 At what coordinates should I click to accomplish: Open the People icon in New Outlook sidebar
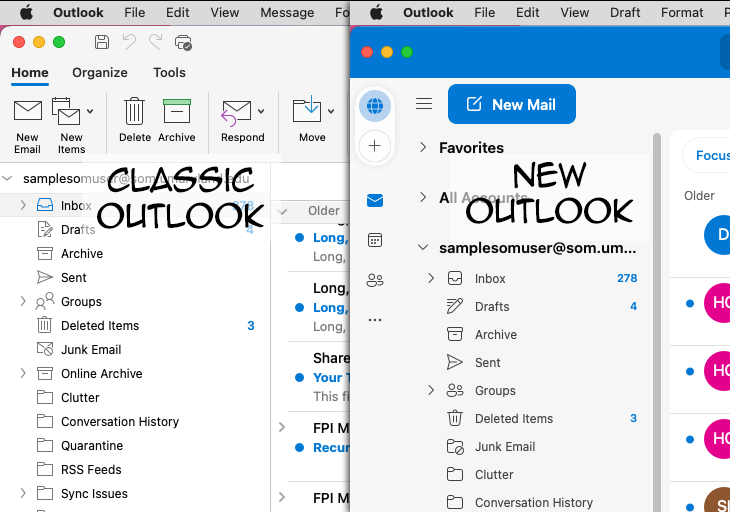point(375,280)
